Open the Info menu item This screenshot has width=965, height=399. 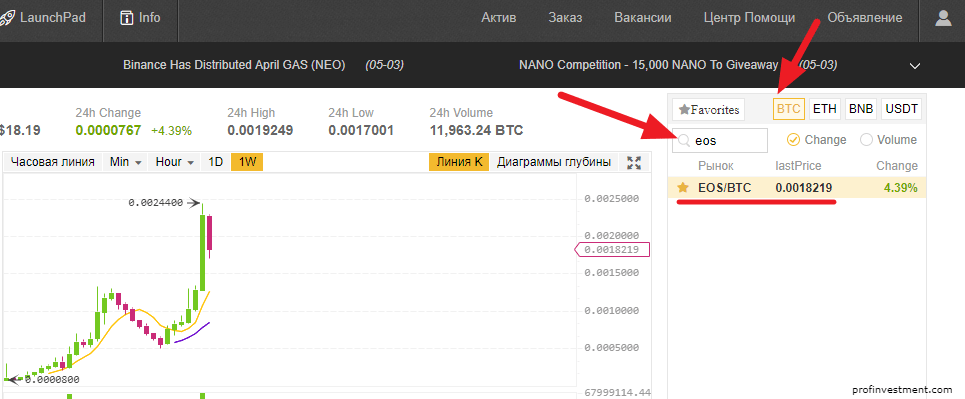pyautogui.click(x=140, y=18)
